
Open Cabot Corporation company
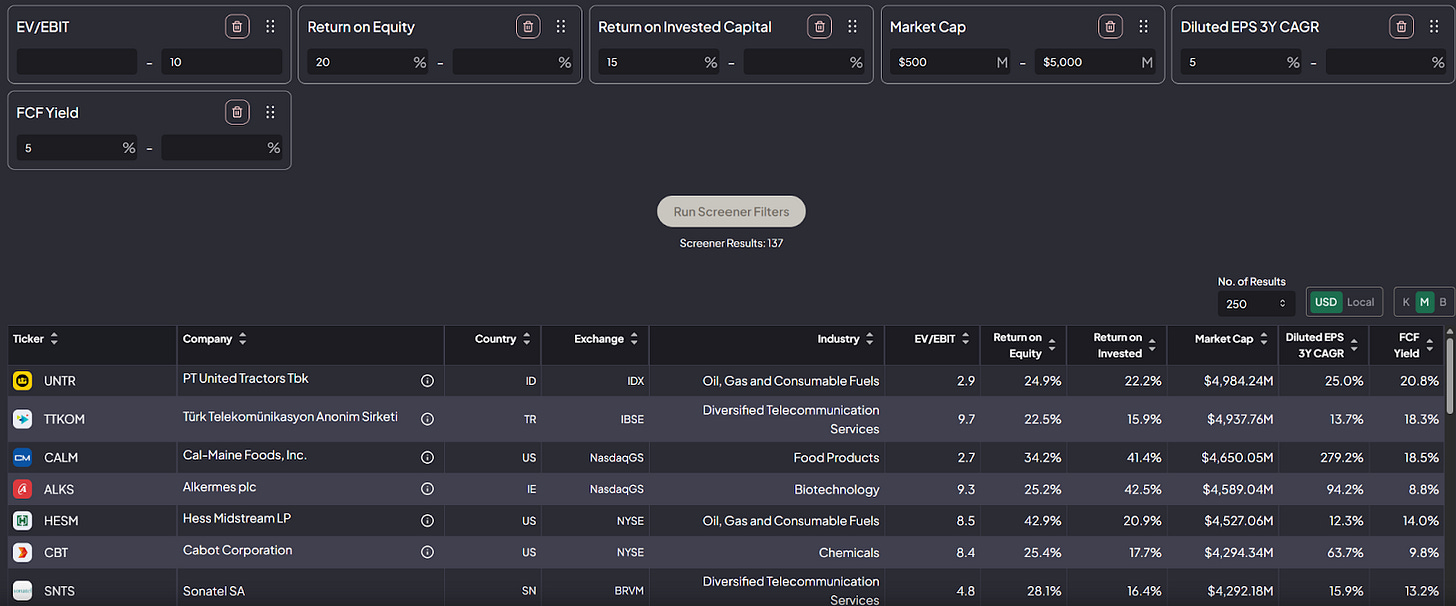click(x=238, y=550)
